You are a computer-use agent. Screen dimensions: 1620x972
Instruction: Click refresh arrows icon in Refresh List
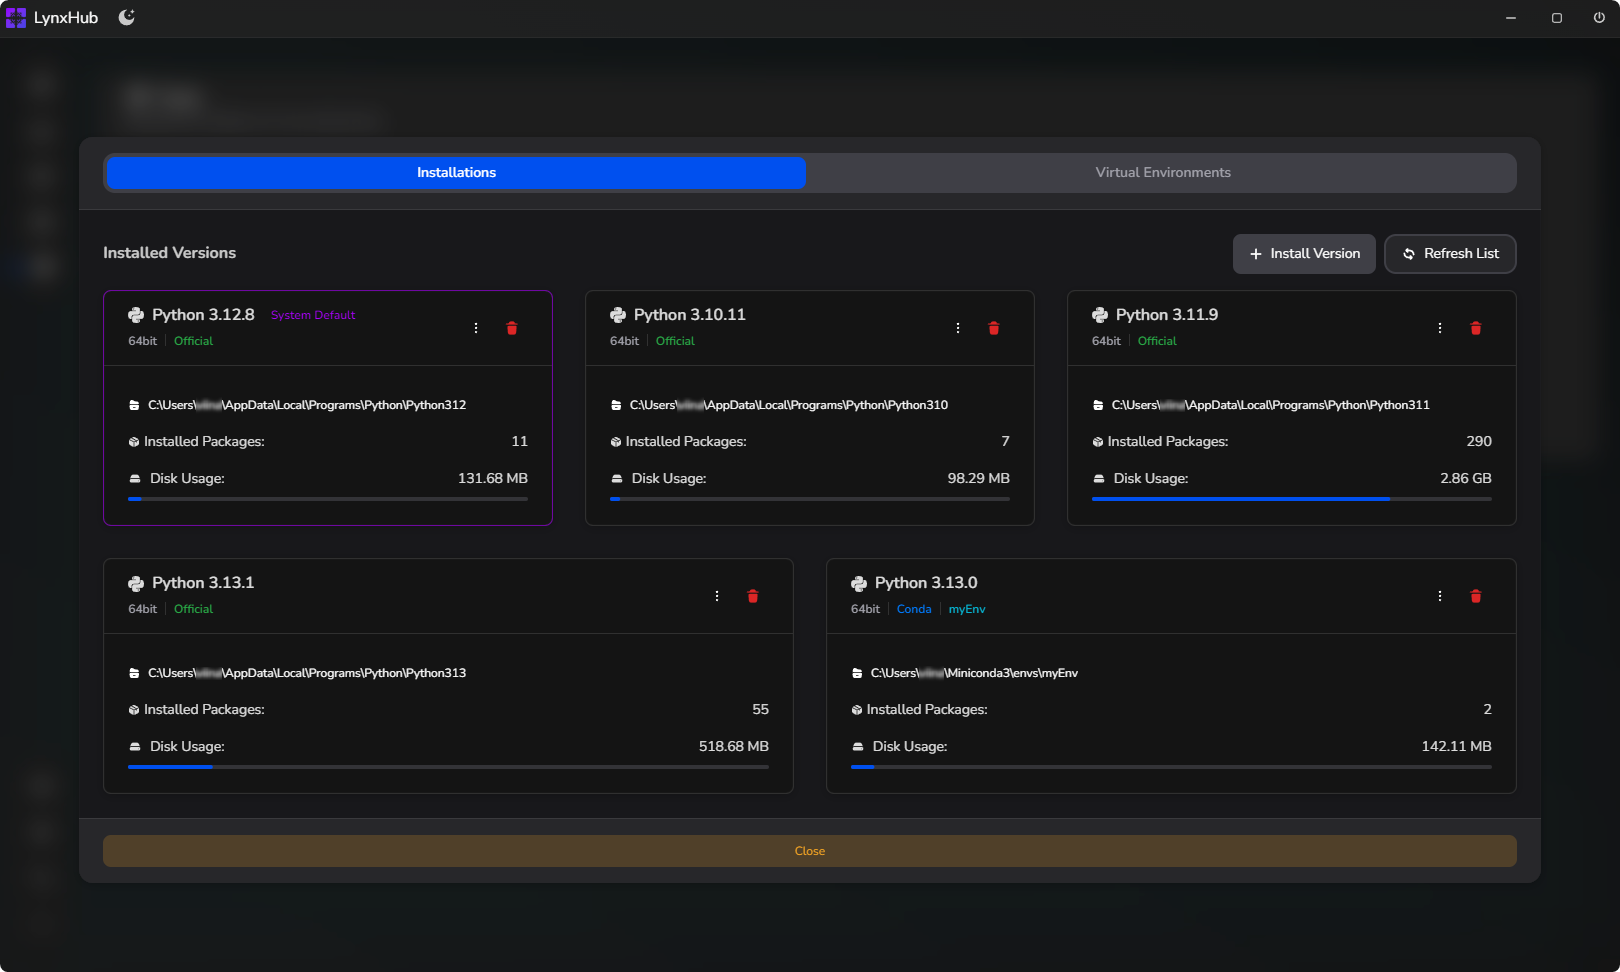tap(1409, 254)
